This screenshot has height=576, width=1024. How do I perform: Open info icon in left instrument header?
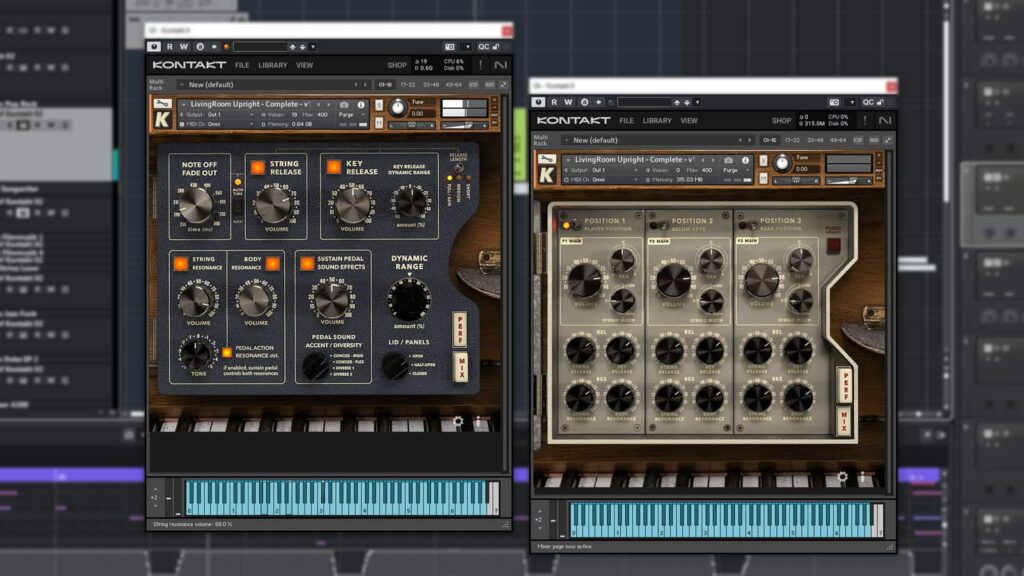click(x=360, y=104)
